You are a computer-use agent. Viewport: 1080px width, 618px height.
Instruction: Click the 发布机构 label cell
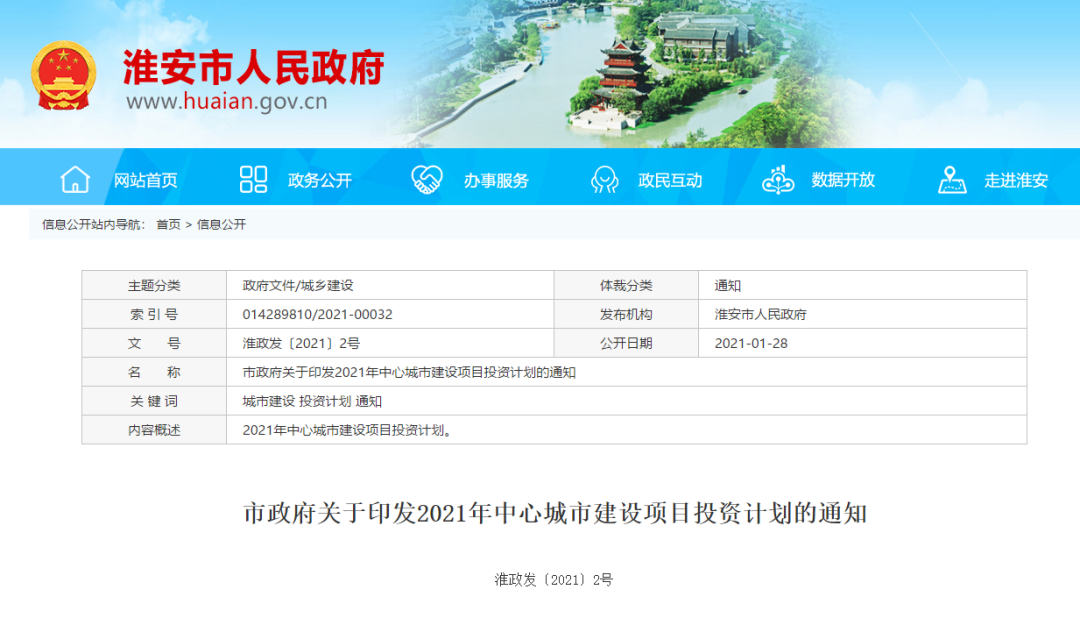pyautogui.click(x=626, y=314)
